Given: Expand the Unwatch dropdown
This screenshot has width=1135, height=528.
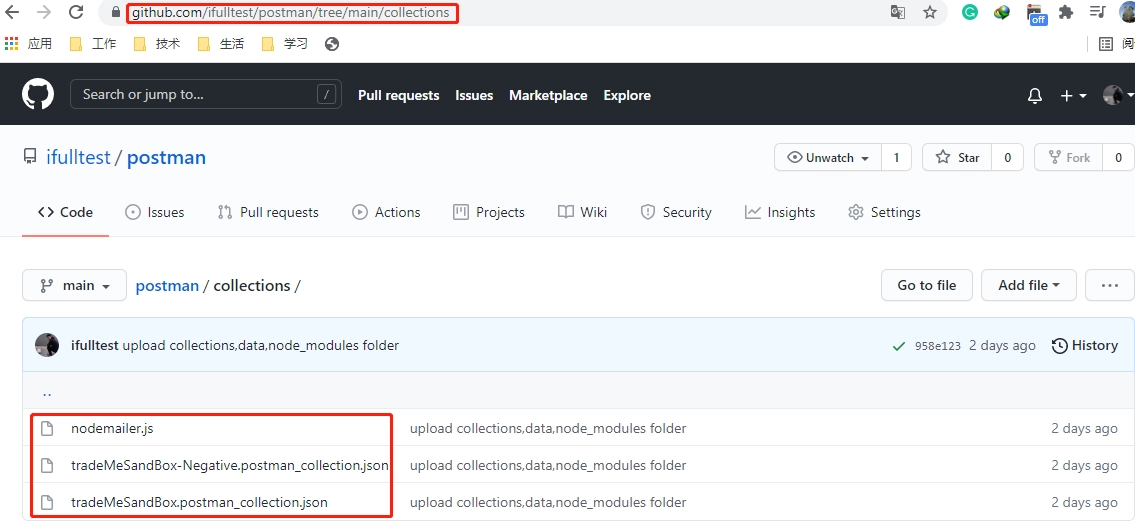Looking at the screenshot, I should [x=828, y=157].
